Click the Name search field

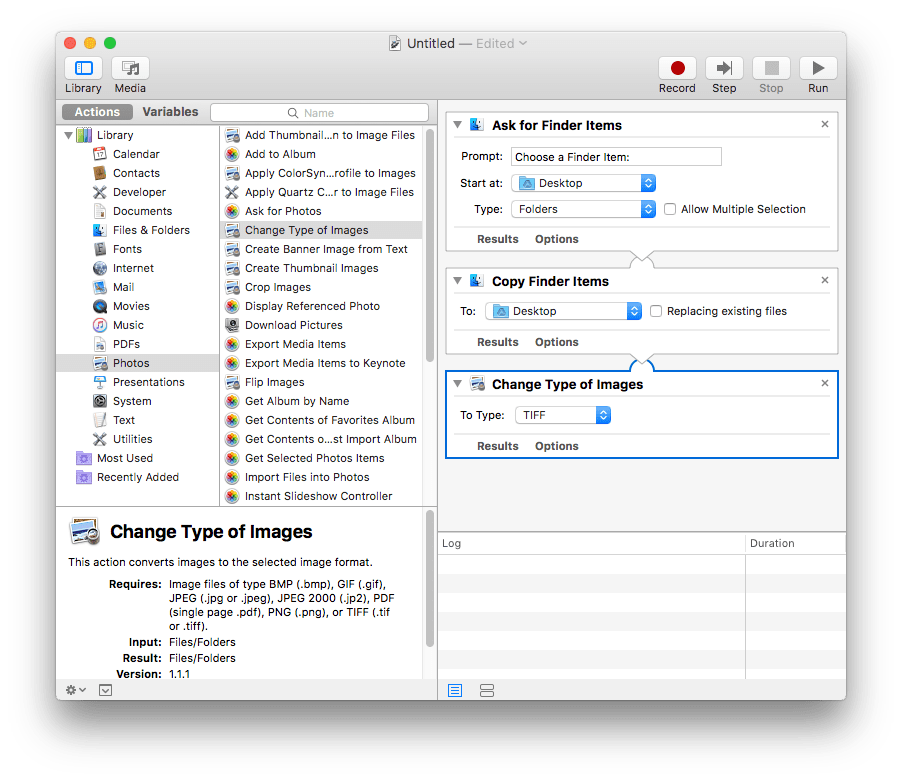tap(319, 113)
